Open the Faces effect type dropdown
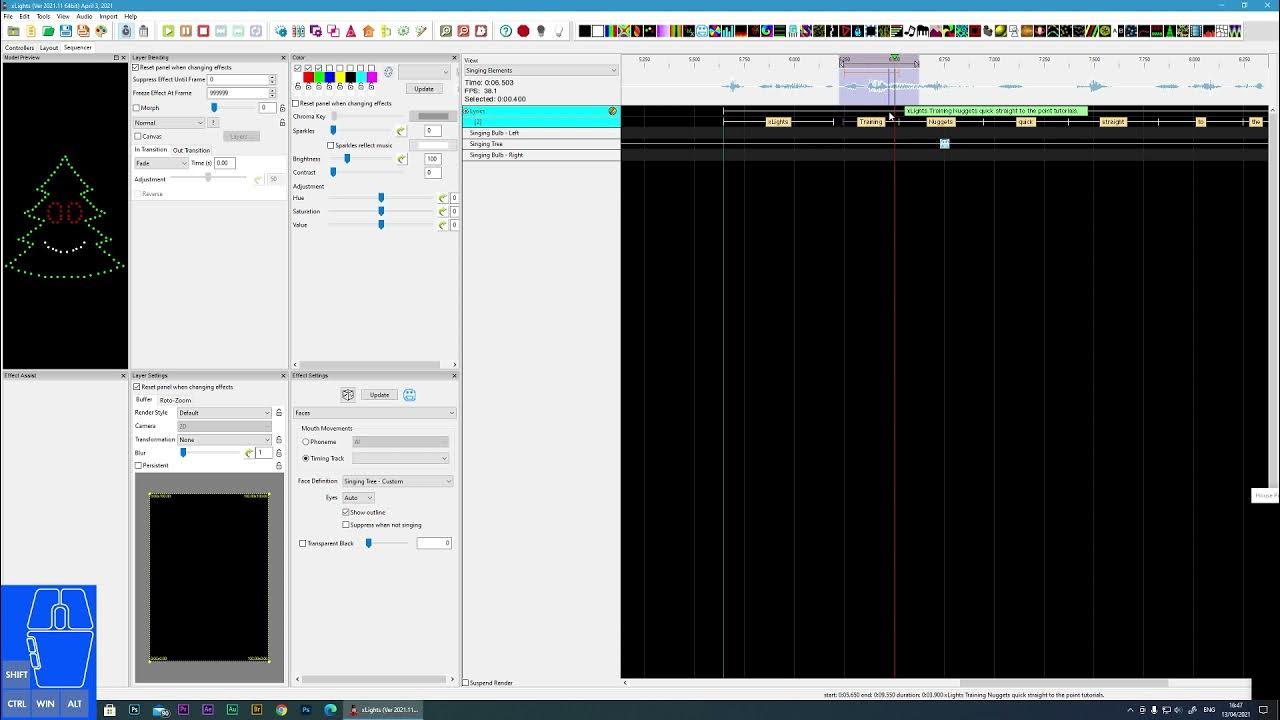This screenshot has width=1280, height=720. tap(374, 413)
